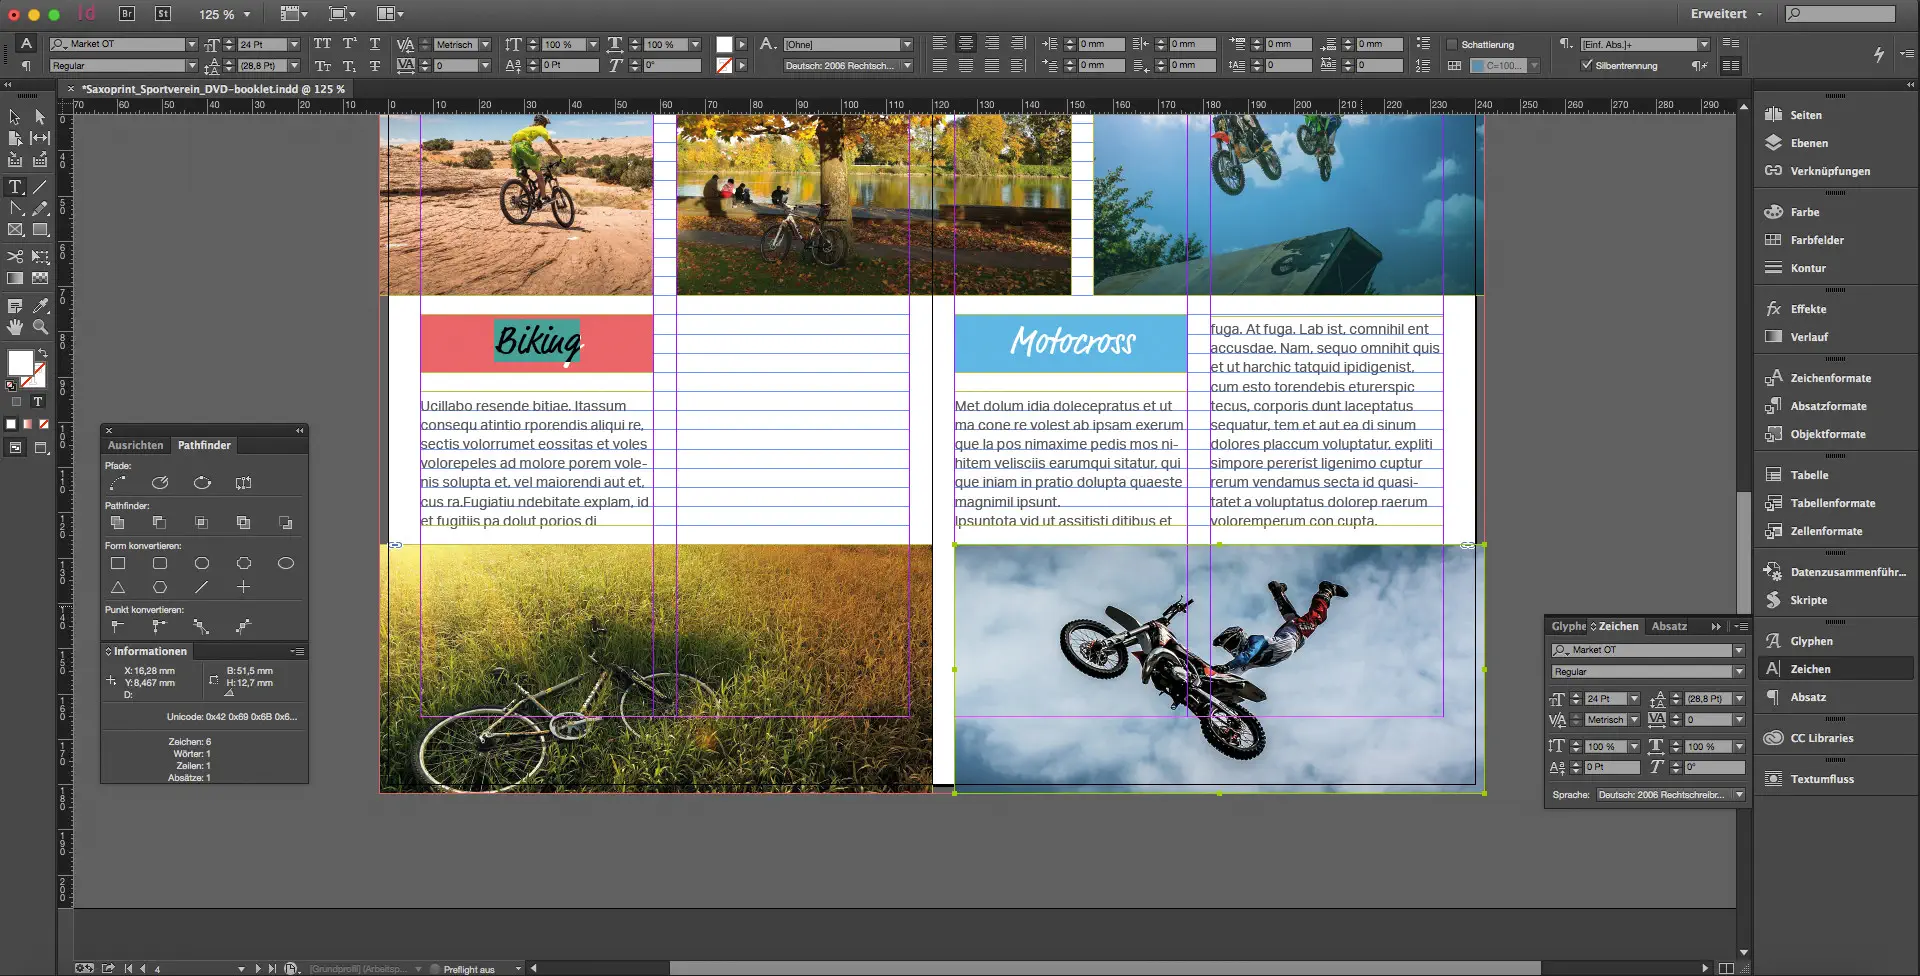Viewport: 1920px width, 976px height.
Task: Enable the Schattierung checkbox
Action: 1452,45
